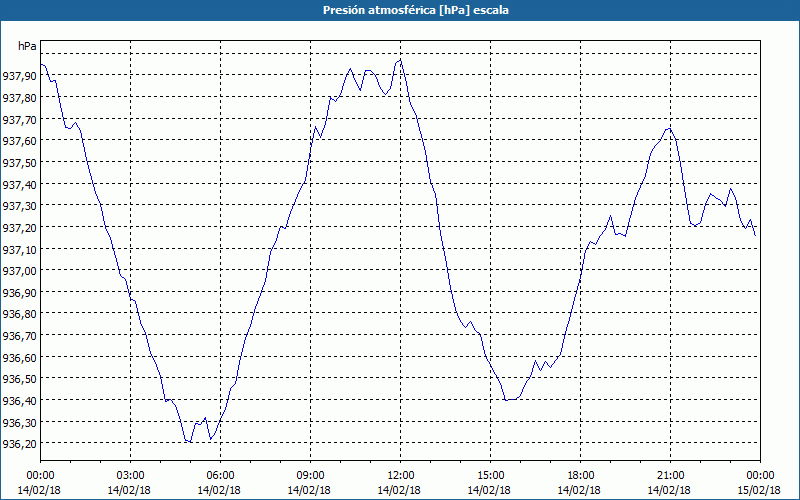This screenshot has width=800, height=500.
Task: Click the 936,50 pressure value
Action: coord(19,379)
